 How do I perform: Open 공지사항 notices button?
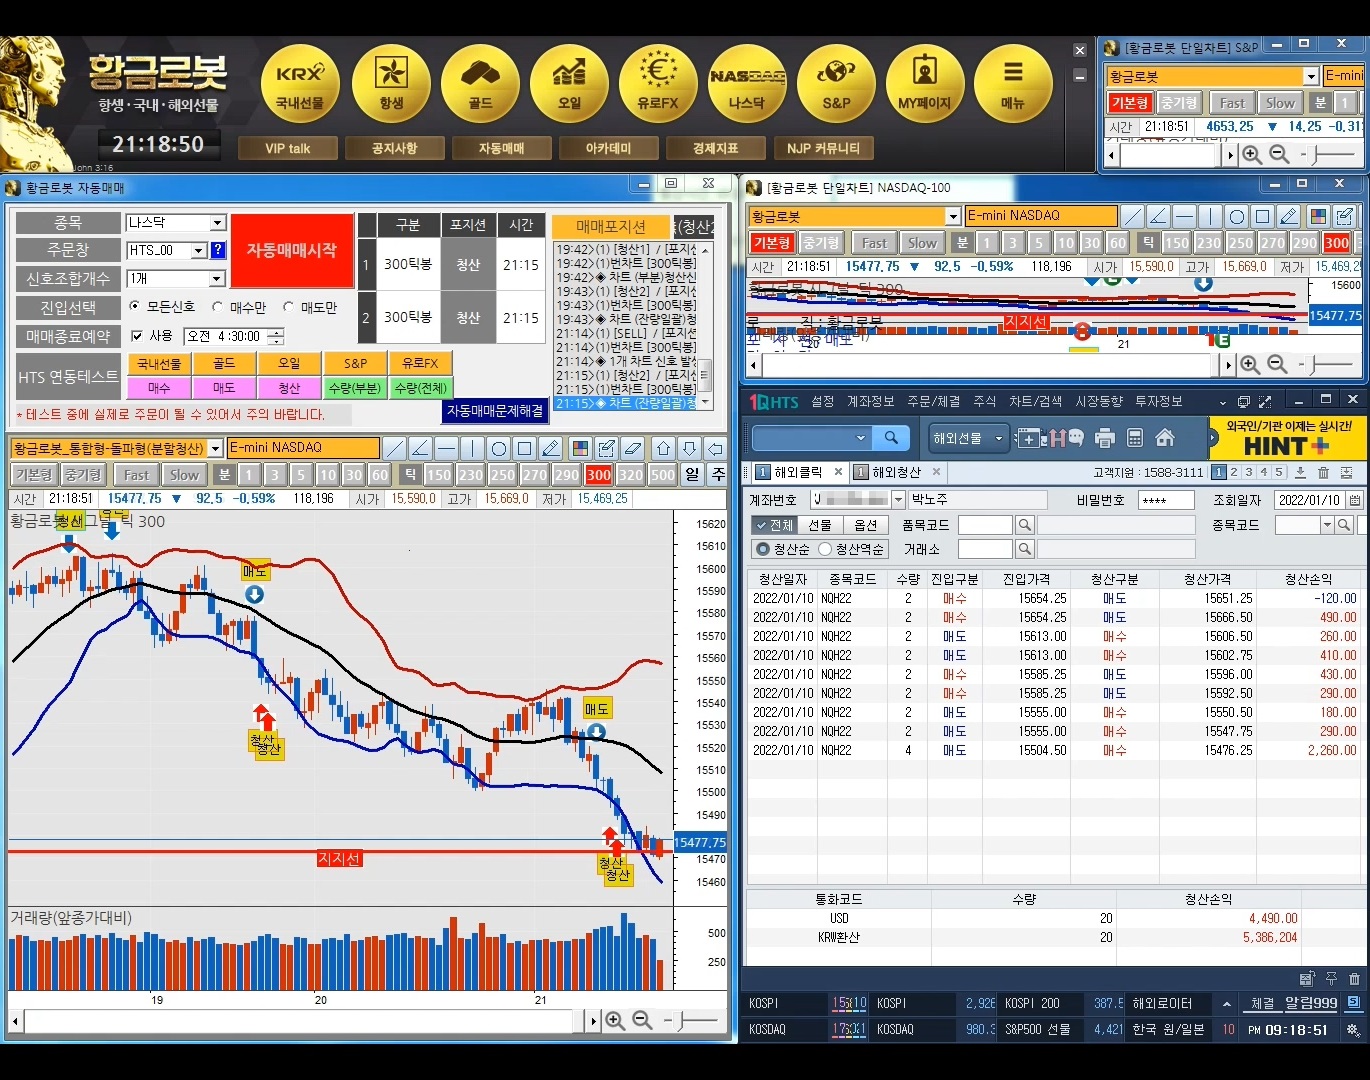(394, 148)
